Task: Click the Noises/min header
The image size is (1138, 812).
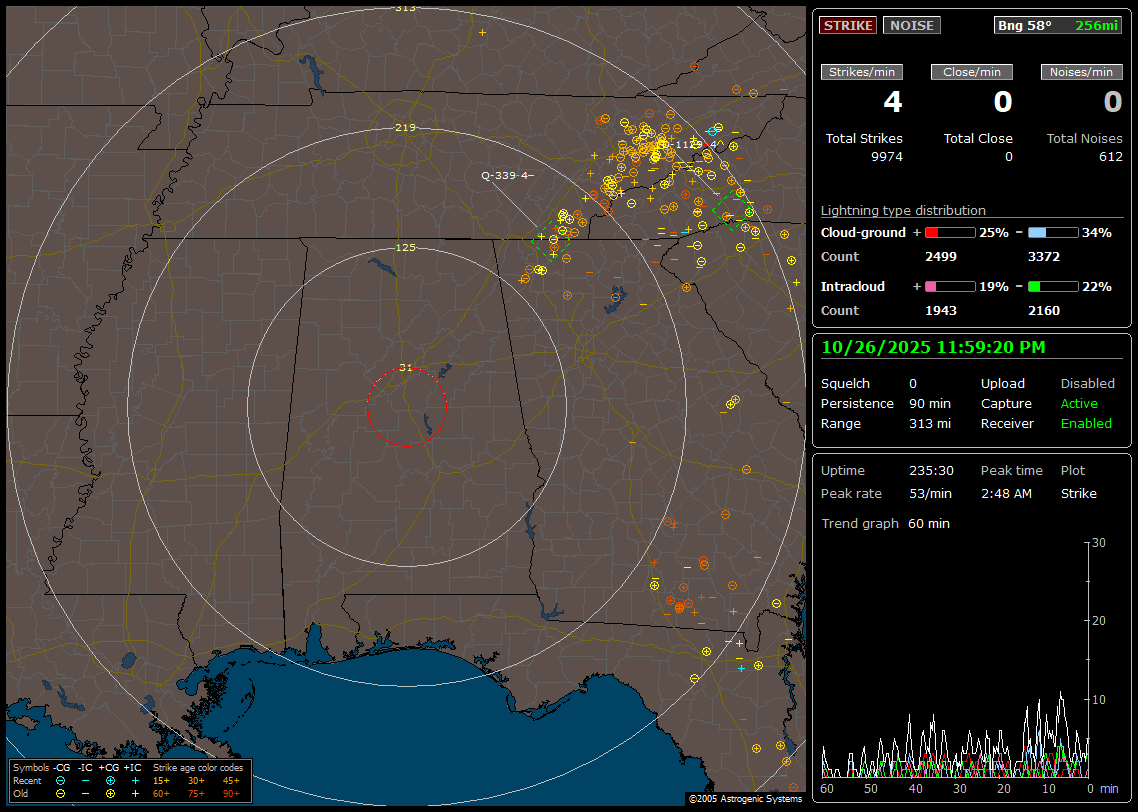Action: [1081, 72]
